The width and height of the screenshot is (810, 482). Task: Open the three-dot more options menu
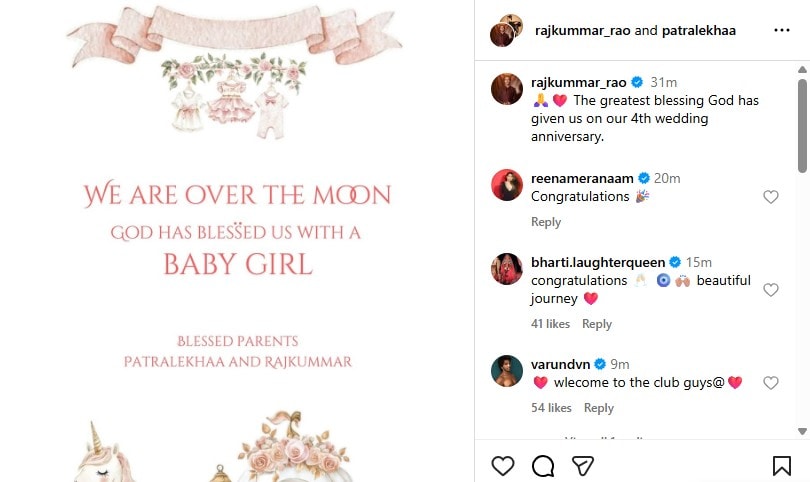point(781,30)
